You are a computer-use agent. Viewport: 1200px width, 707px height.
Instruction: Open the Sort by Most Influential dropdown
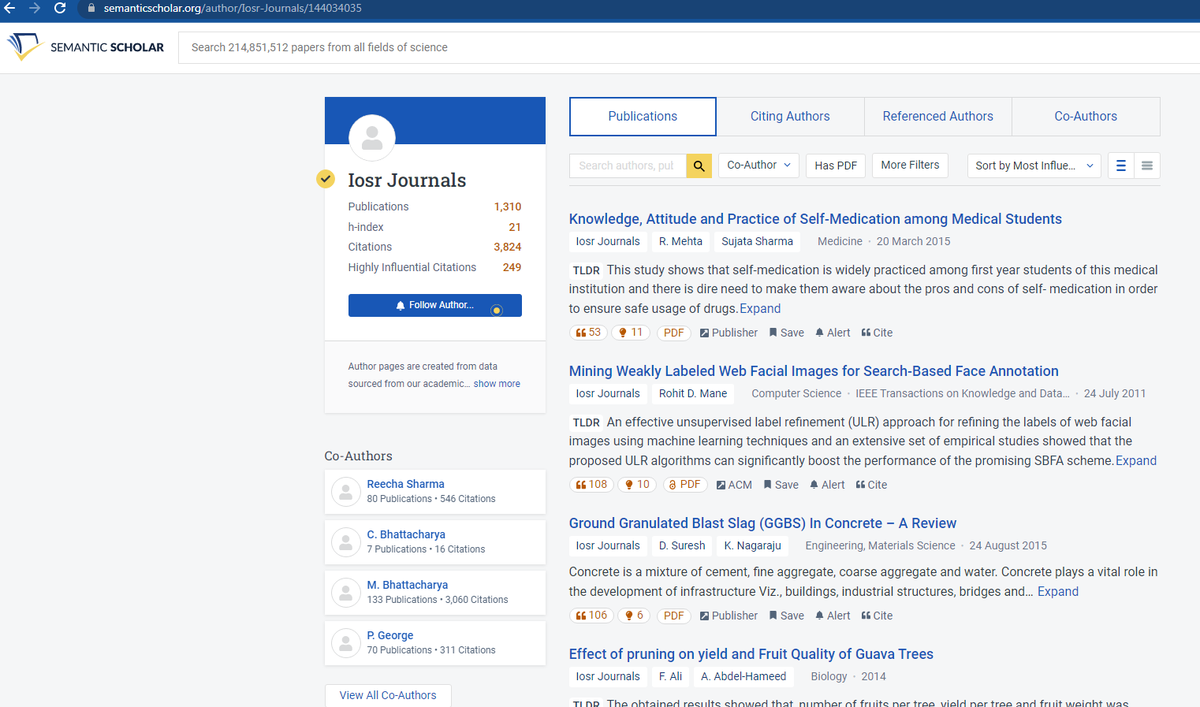pos(1034,166)
